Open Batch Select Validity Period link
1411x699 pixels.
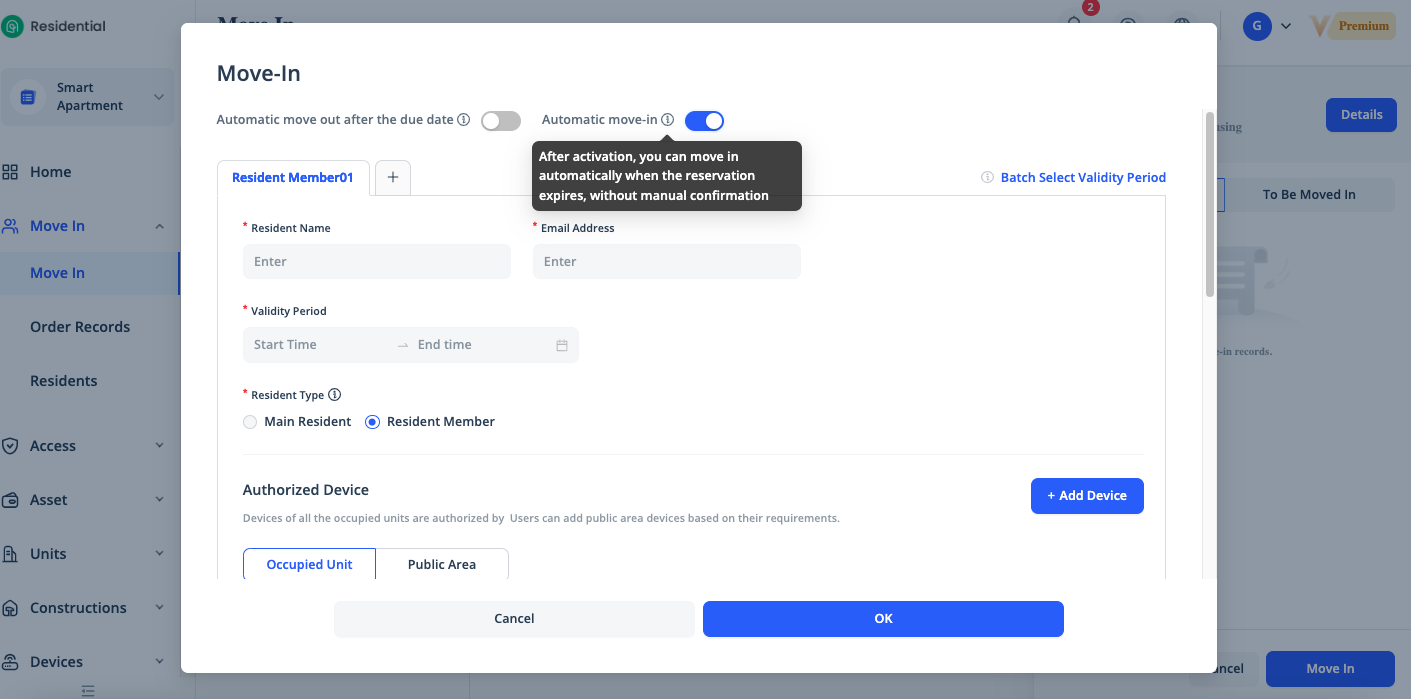tap(1083, 177)
